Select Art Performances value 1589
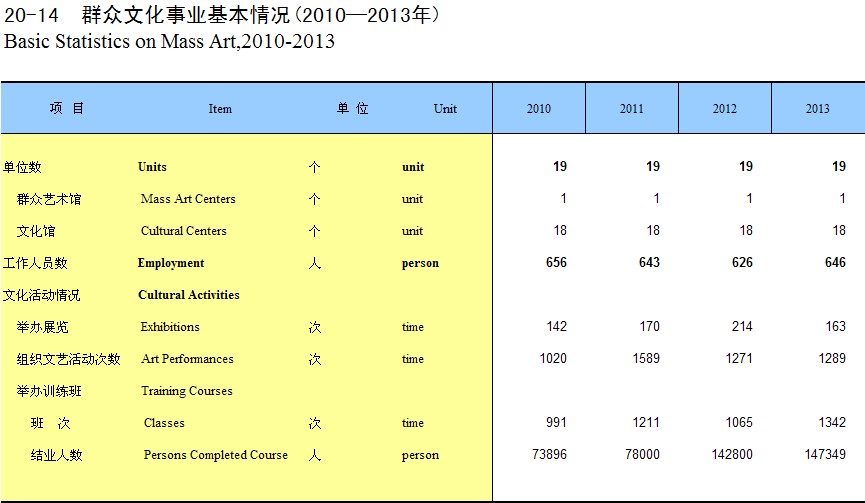The height and width of the screenshot is (503, 865). (644, 359)
